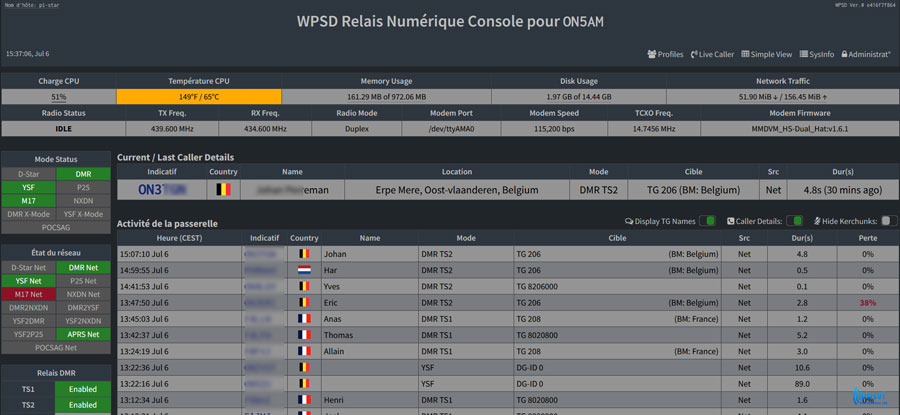This screenshot has height=415, width=900.
Task: Click the POCSAG mode status cell
Action: 56,227
